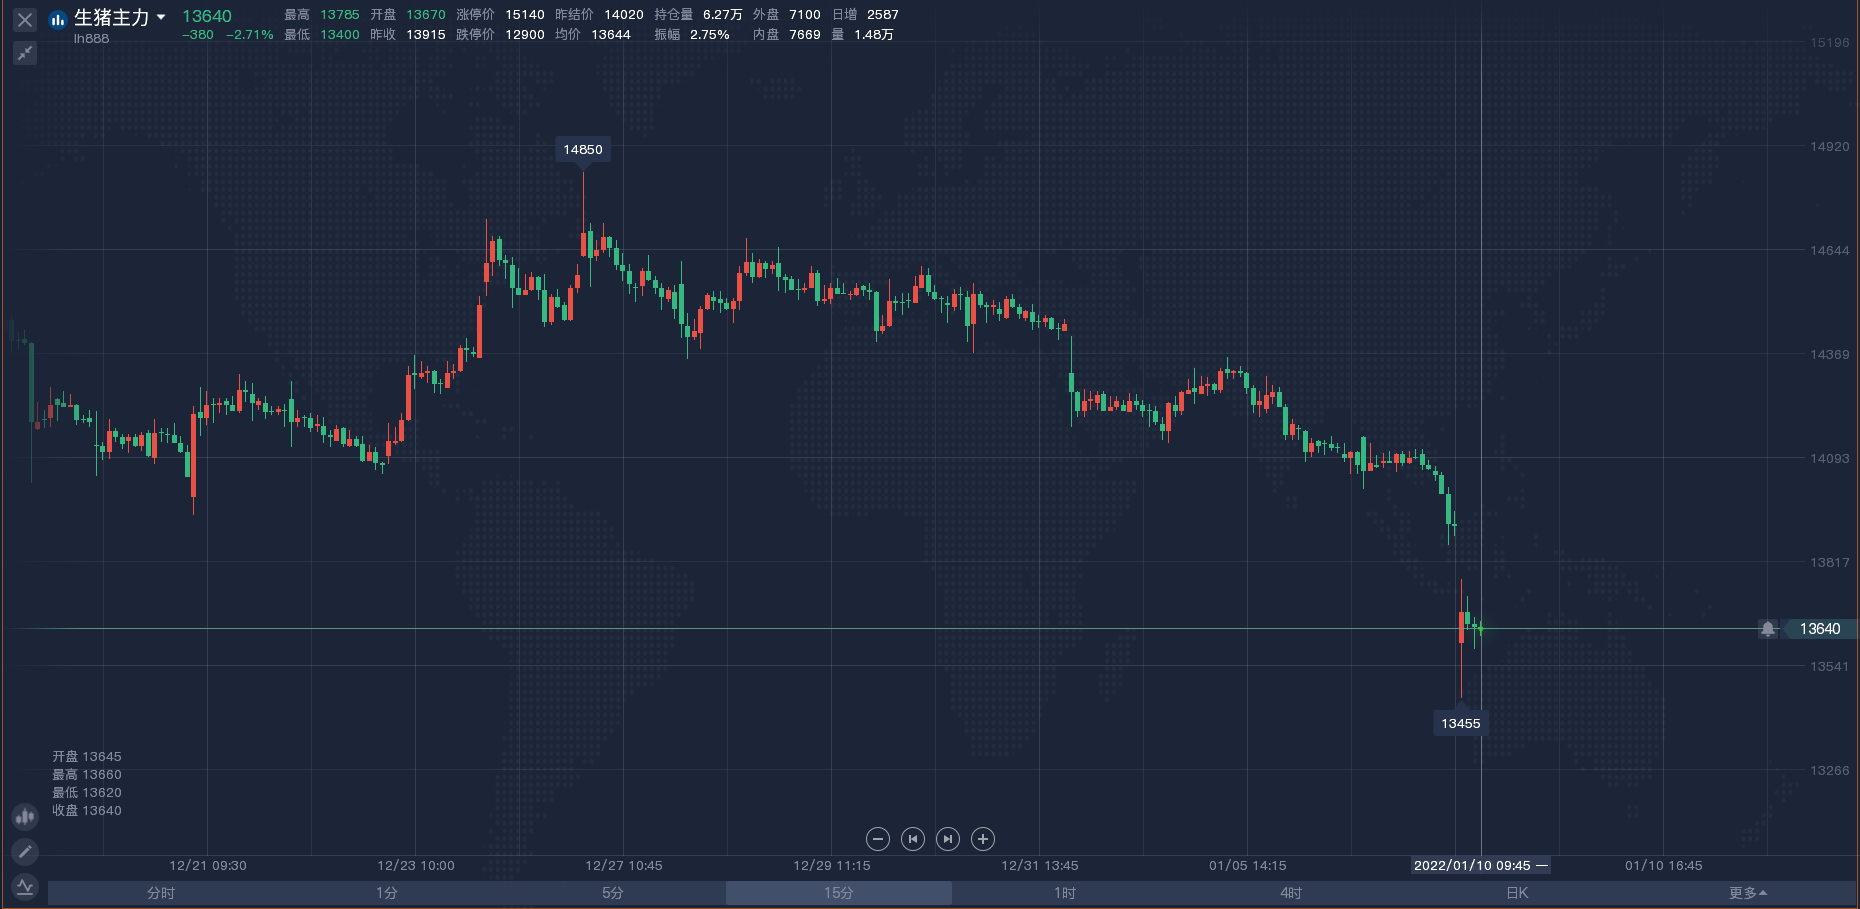Close the chart with the X icon
Screen dimensions: 1860x909
[25, 19]
